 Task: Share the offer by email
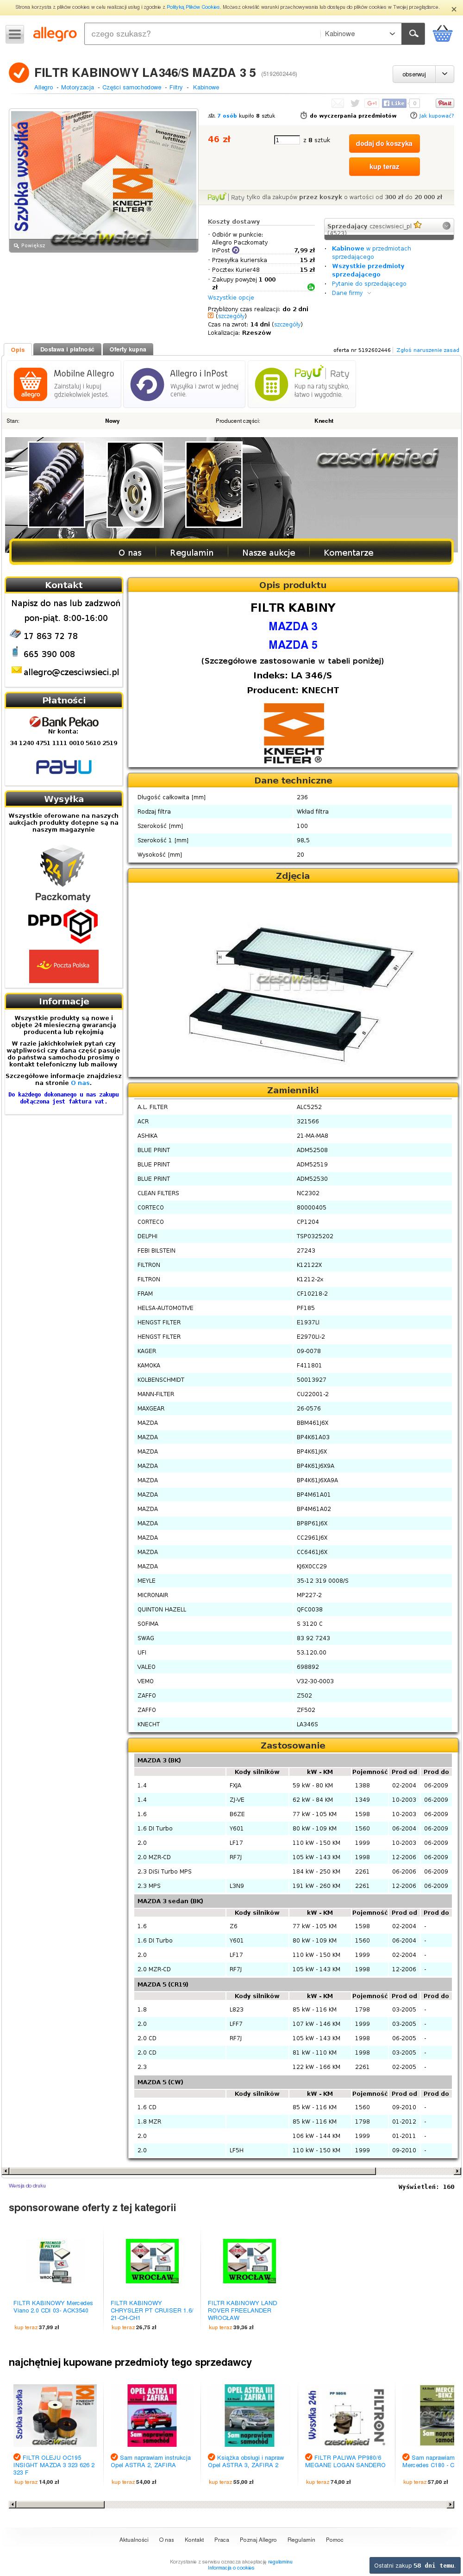(x=337, y=103)
